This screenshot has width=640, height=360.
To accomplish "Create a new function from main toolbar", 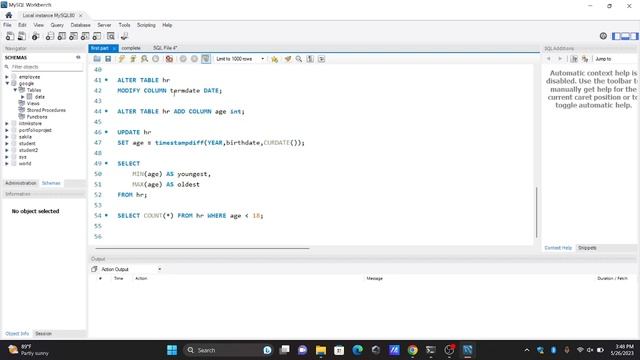I will coord(97,36).
